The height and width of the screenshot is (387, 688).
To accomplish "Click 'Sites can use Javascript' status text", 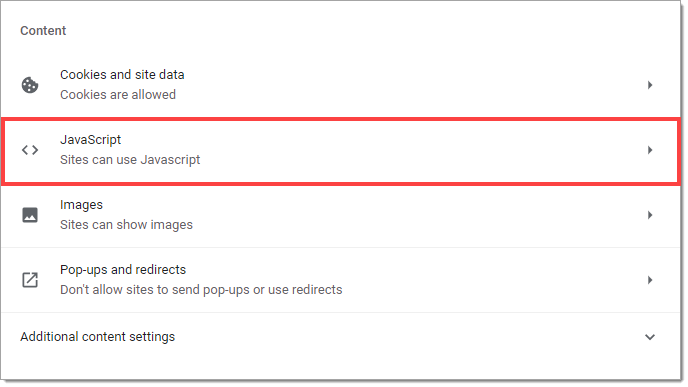I will [x=130, y=160].
